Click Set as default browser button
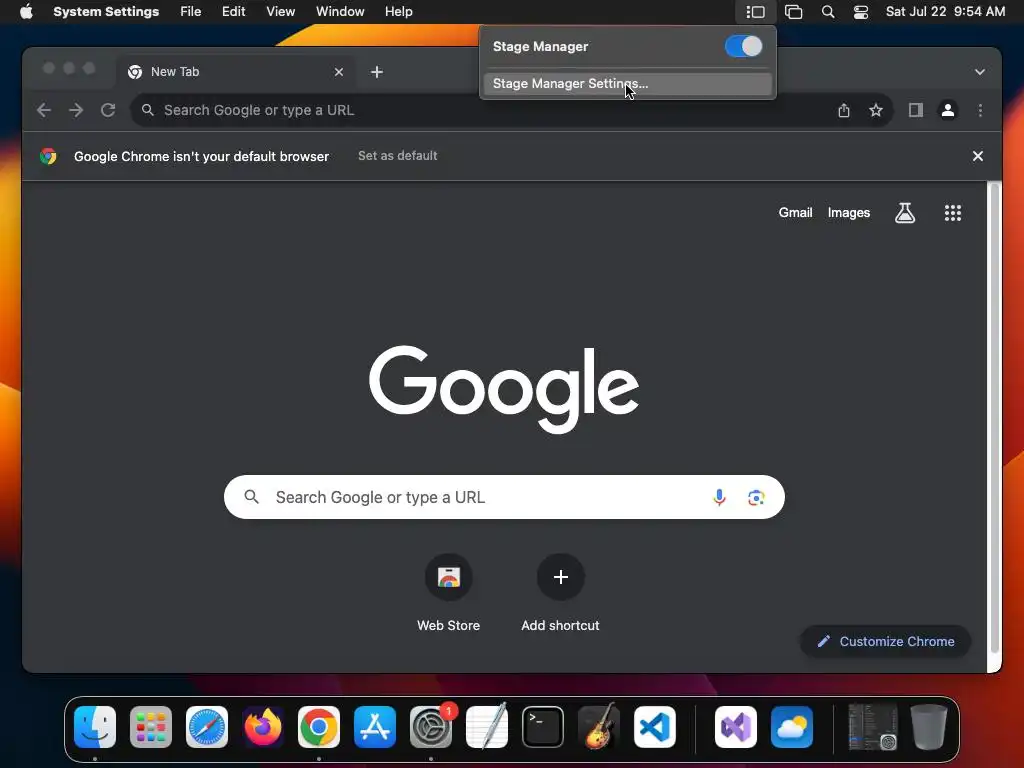Image resolution: width=1024 pixels, height=768 pixels. (x=398, y=156)
